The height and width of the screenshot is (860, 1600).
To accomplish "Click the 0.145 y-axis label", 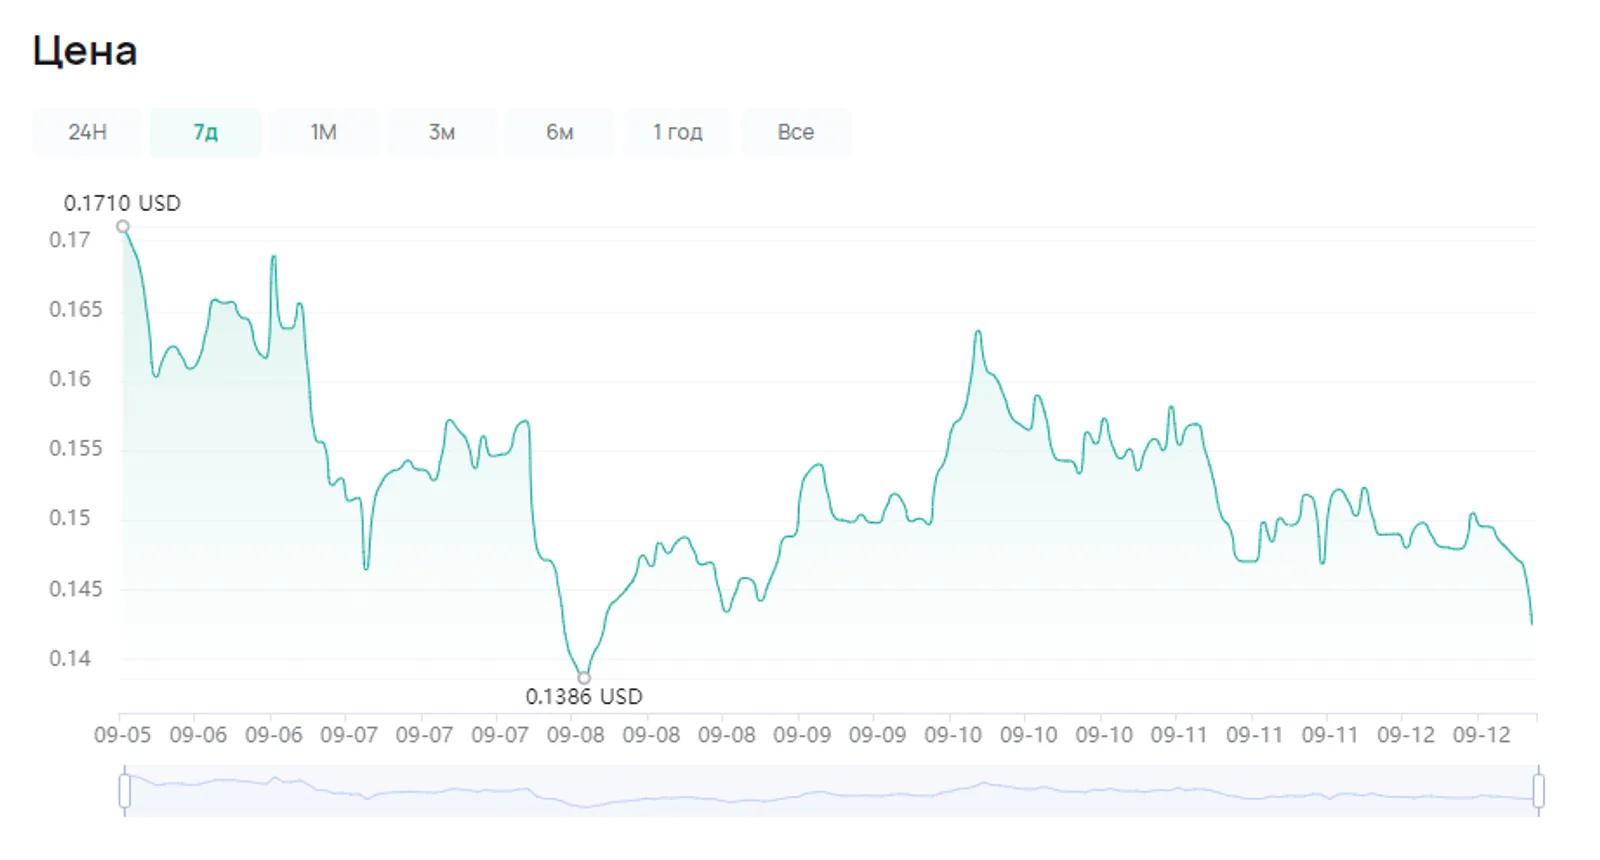I will pos(76,588).
